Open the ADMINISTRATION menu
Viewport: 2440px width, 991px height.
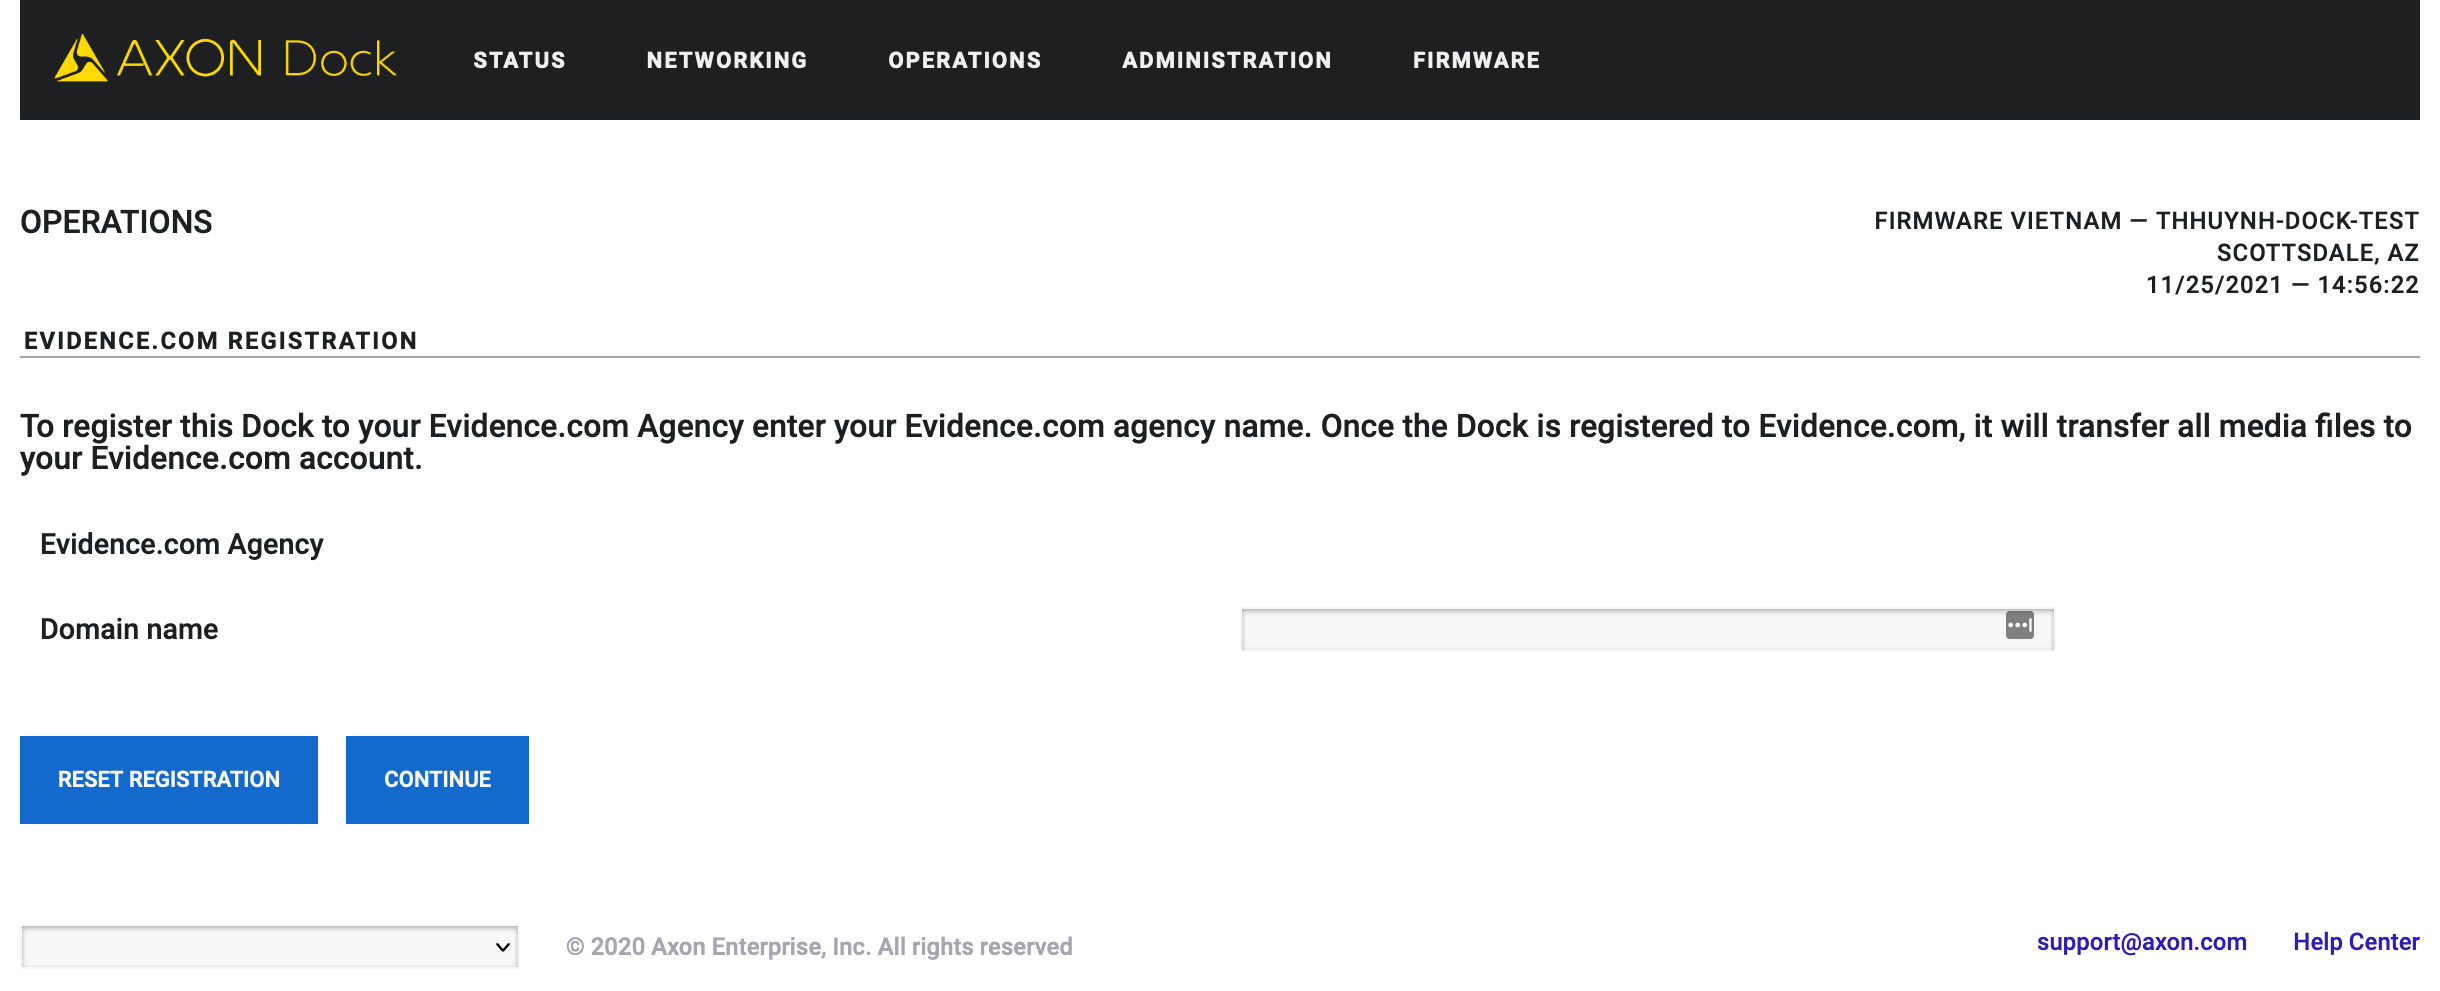pyautogui.click(x=1227, y=60)
